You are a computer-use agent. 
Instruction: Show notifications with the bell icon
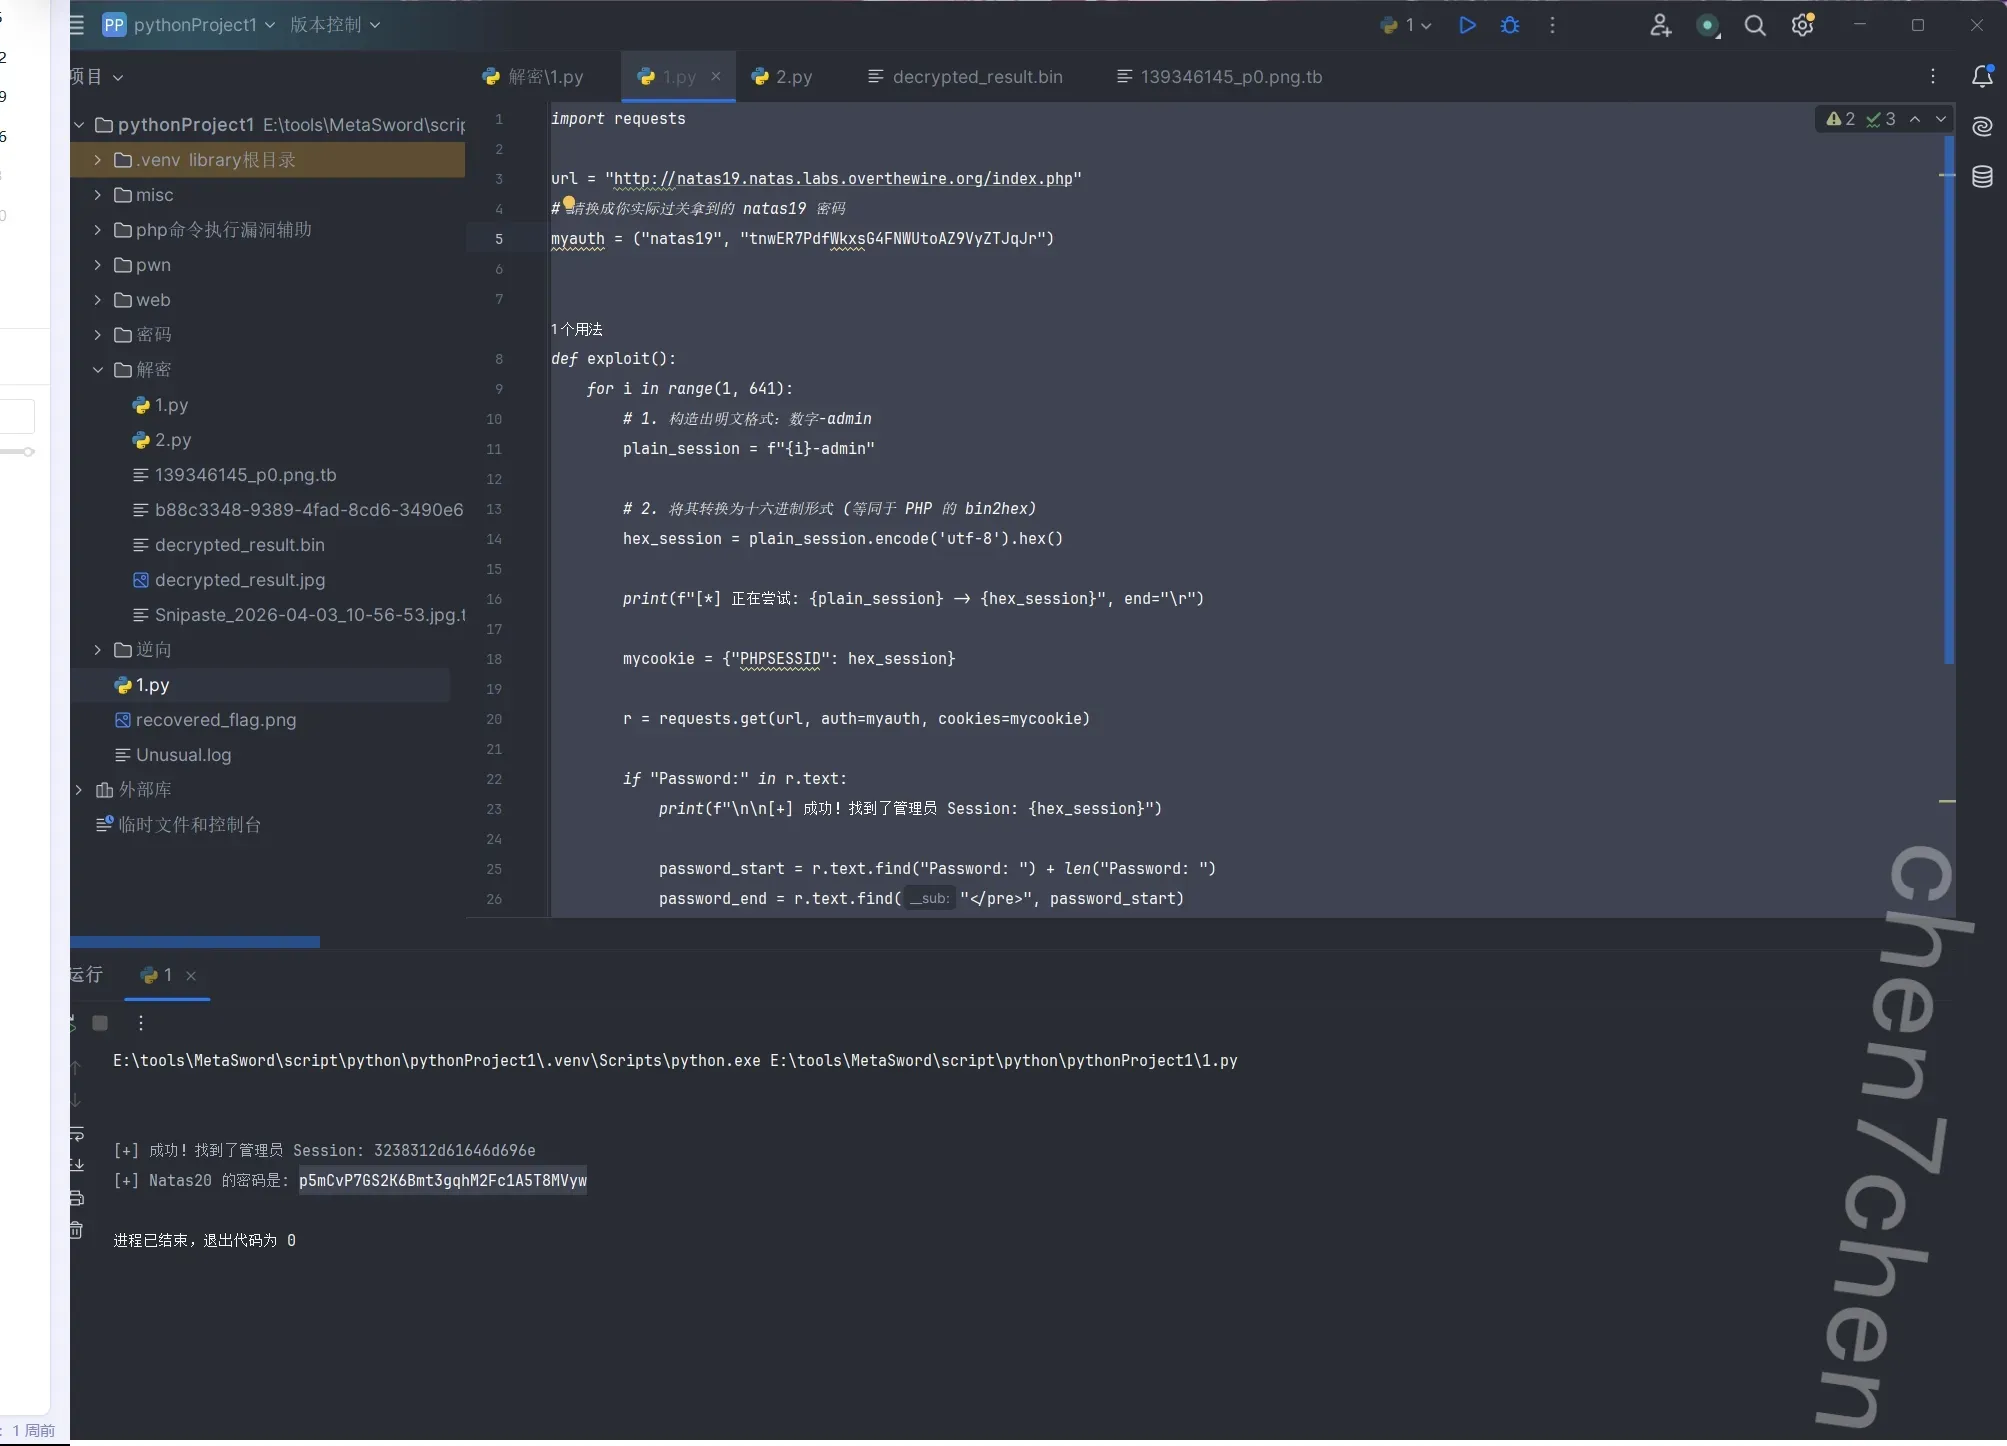[x=1982, y=76]
